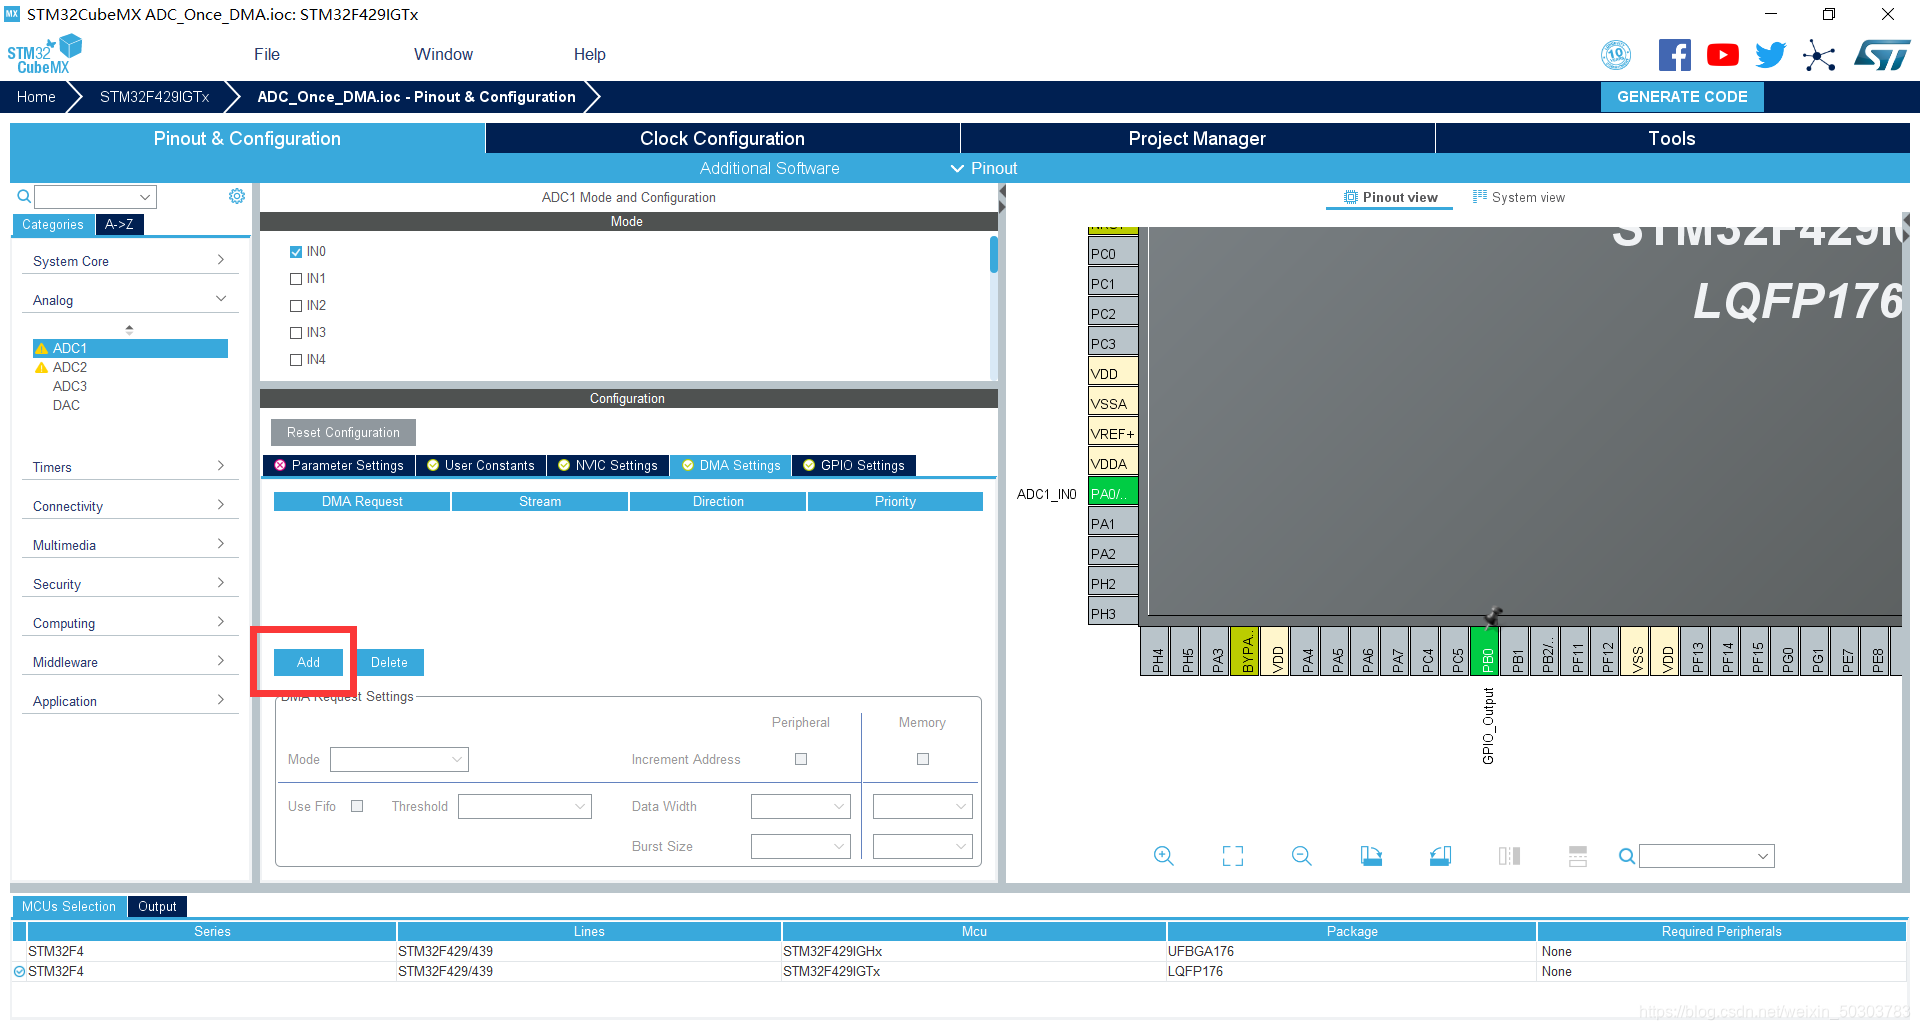Screen dimensions: 1920x1030
Task: Enable the IN3 channel checkbox
Action: pos(296,333)
